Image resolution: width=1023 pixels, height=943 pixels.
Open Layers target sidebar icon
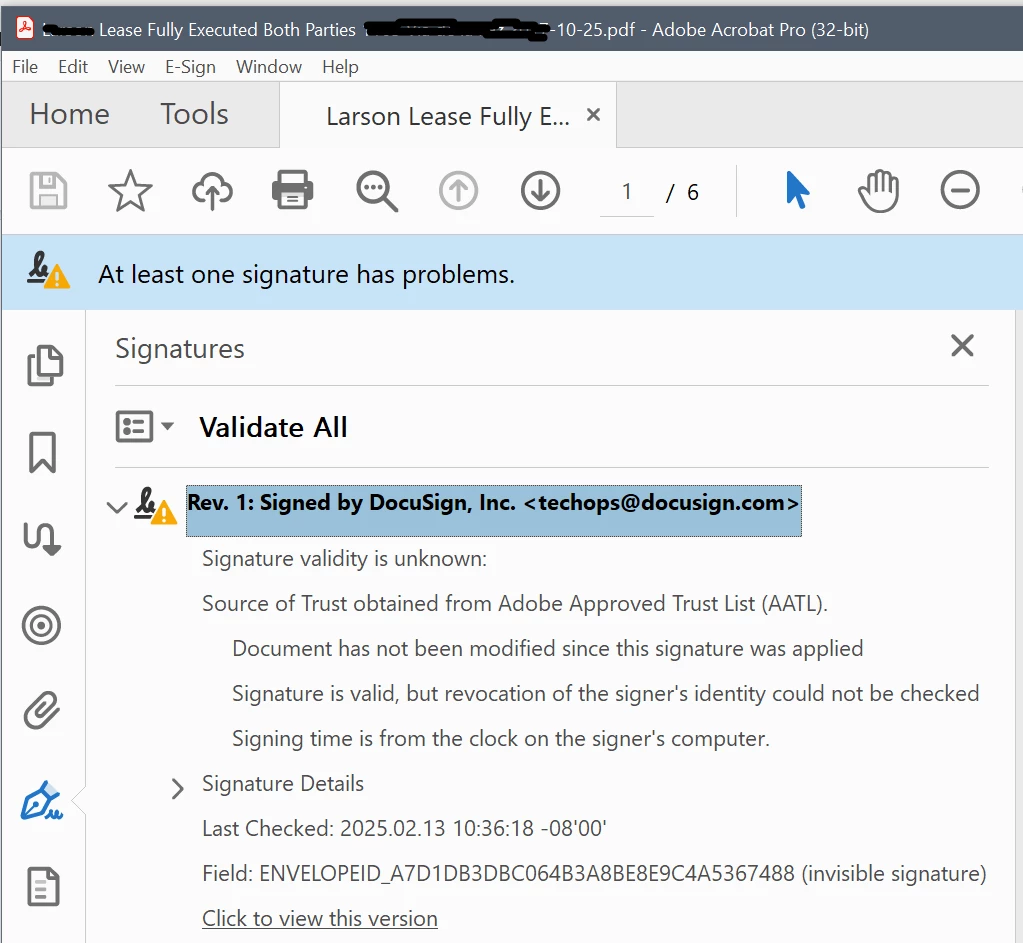42,626
